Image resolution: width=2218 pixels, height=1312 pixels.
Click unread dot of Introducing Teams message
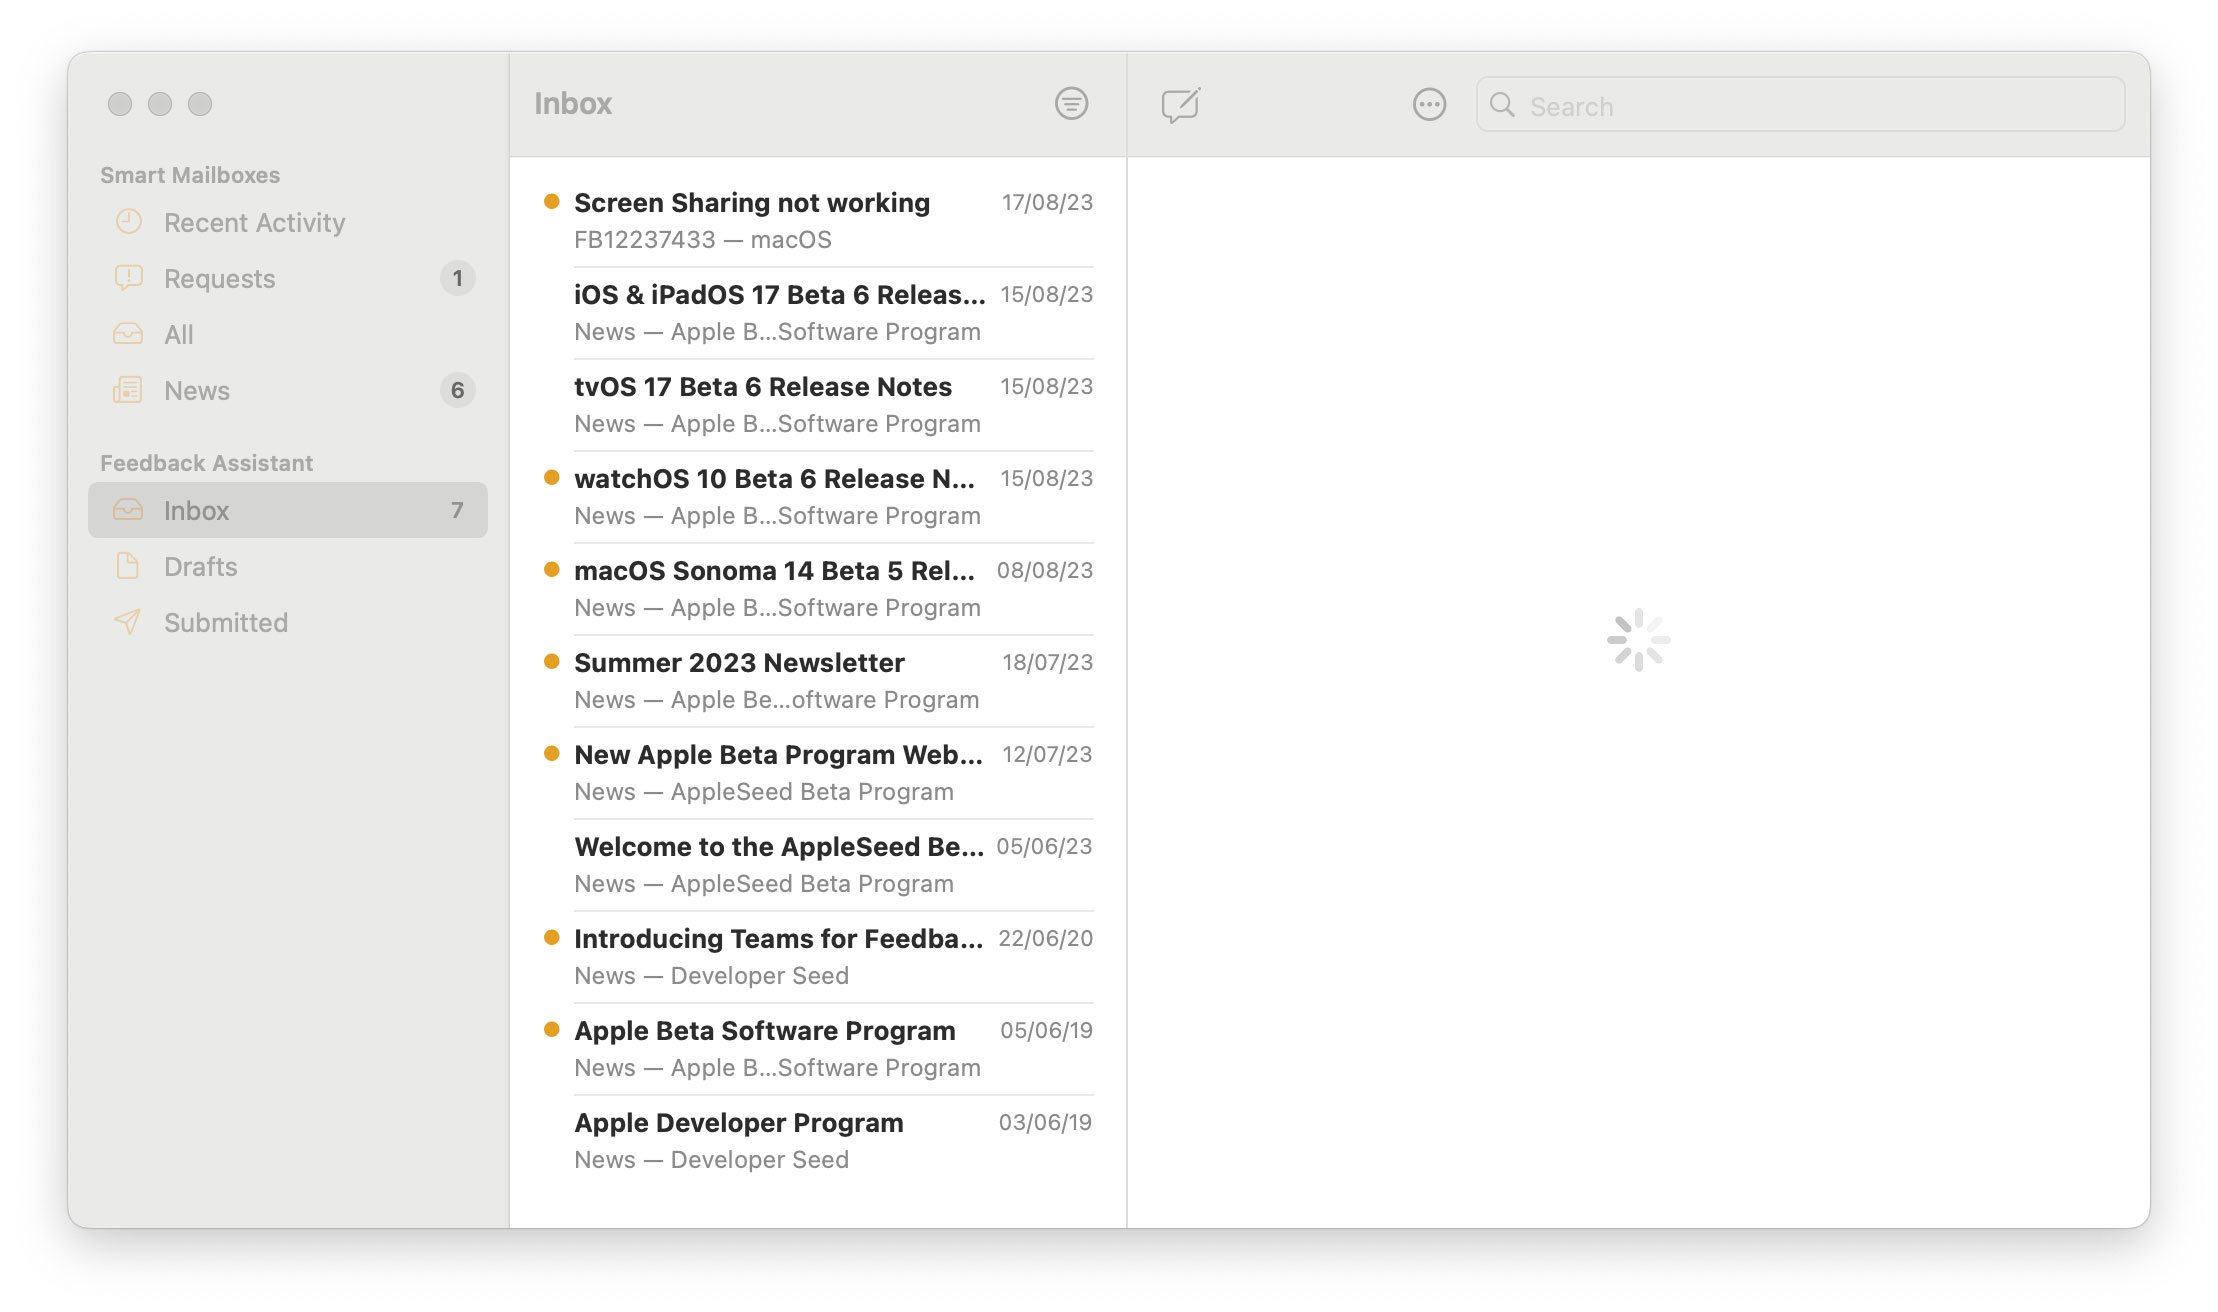pyautogui.click(x=551, y=938)
